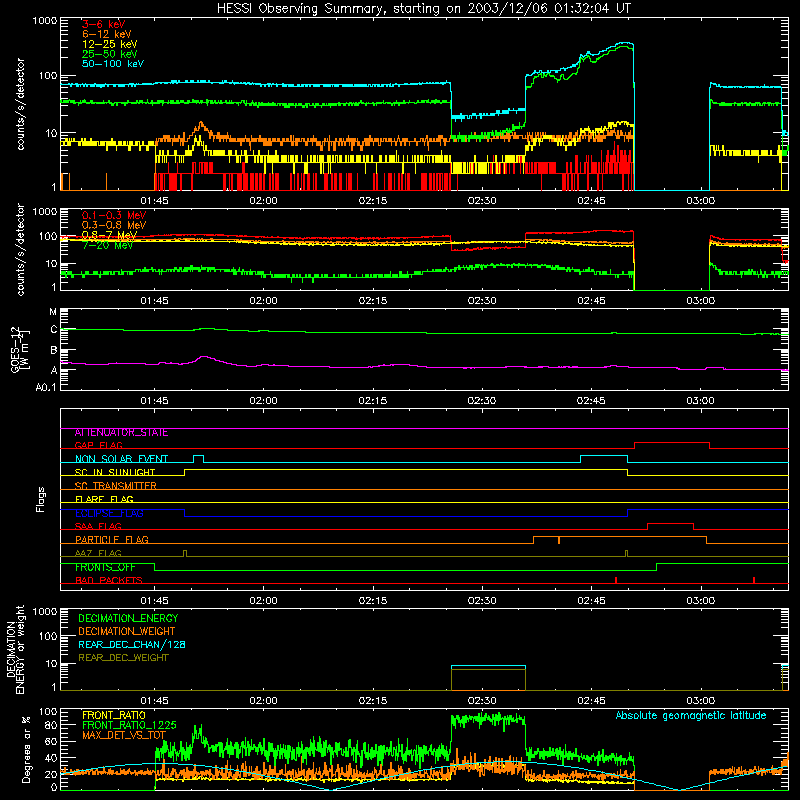This screenshot has width=800, height=800.
Task: Click the 01:45 tick under the decimation panel
Action: point(154,701)
